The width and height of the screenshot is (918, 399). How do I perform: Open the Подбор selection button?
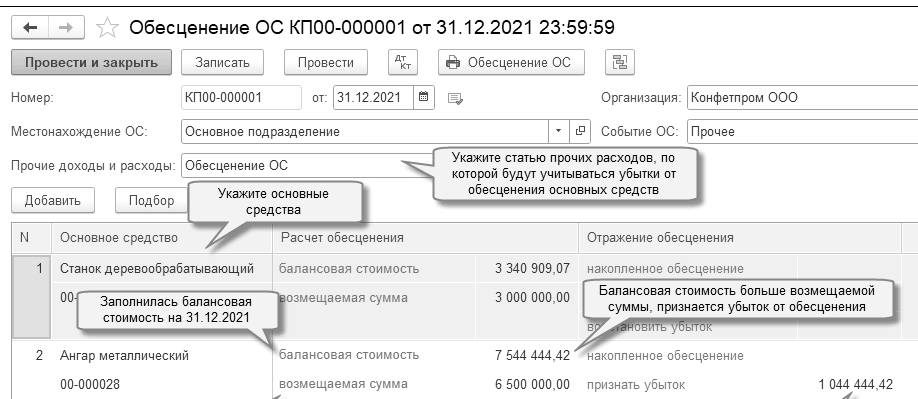pyautogui.click(x=152, y=201)
